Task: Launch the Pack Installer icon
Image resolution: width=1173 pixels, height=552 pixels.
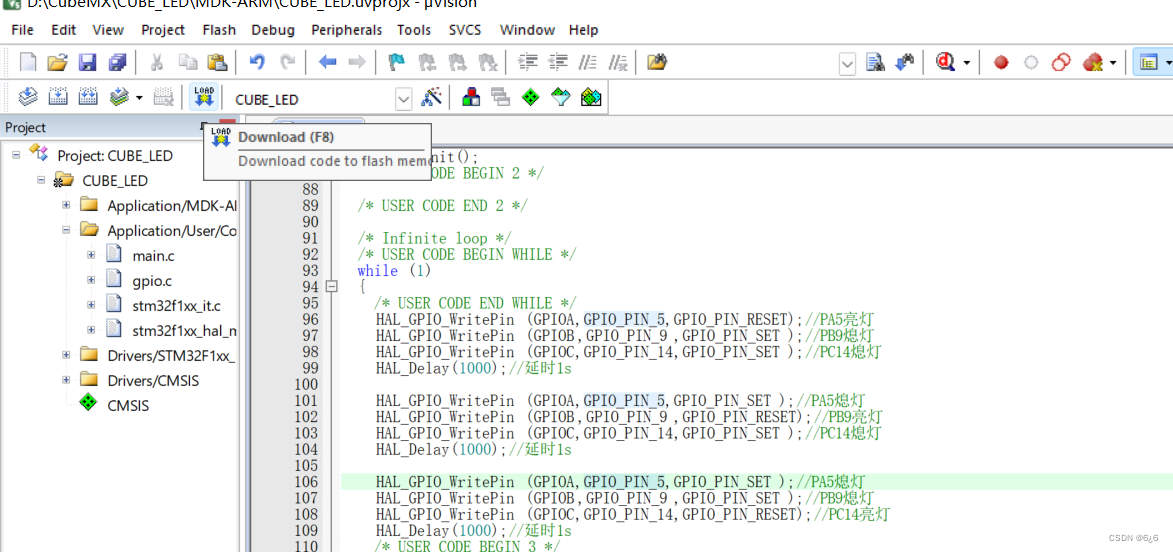Action: 591,96
